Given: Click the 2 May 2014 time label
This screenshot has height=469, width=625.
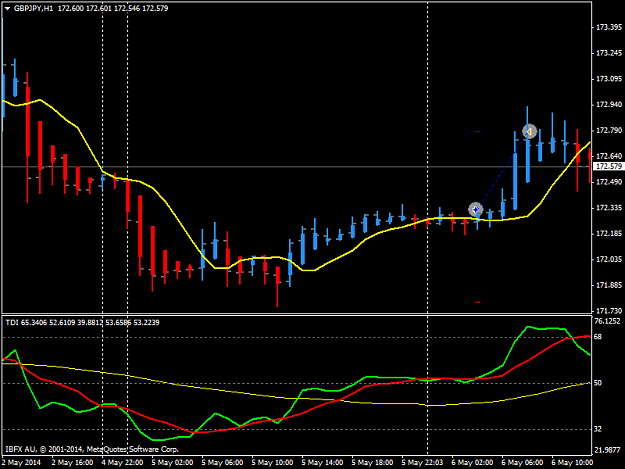Looking at the screenshot, I should point(21,463).
